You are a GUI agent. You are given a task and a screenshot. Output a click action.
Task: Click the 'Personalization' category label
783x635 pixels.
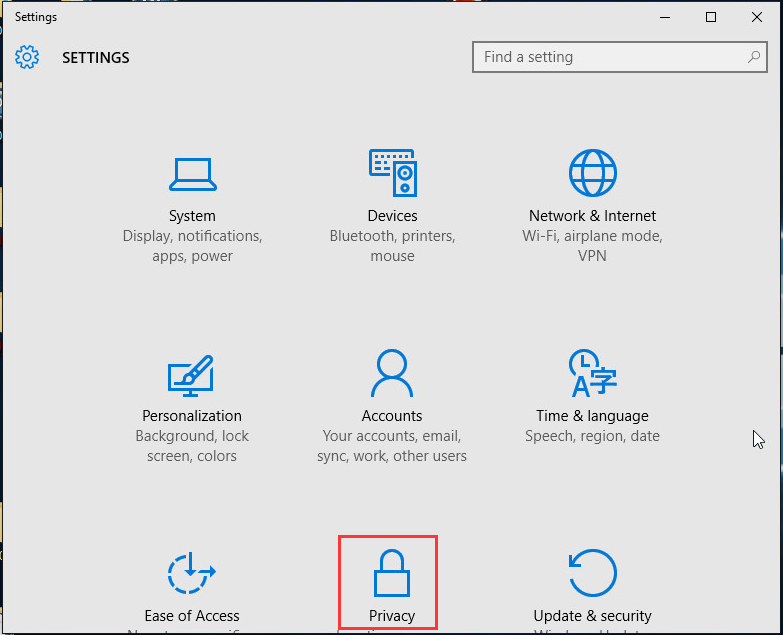point(192,416)
